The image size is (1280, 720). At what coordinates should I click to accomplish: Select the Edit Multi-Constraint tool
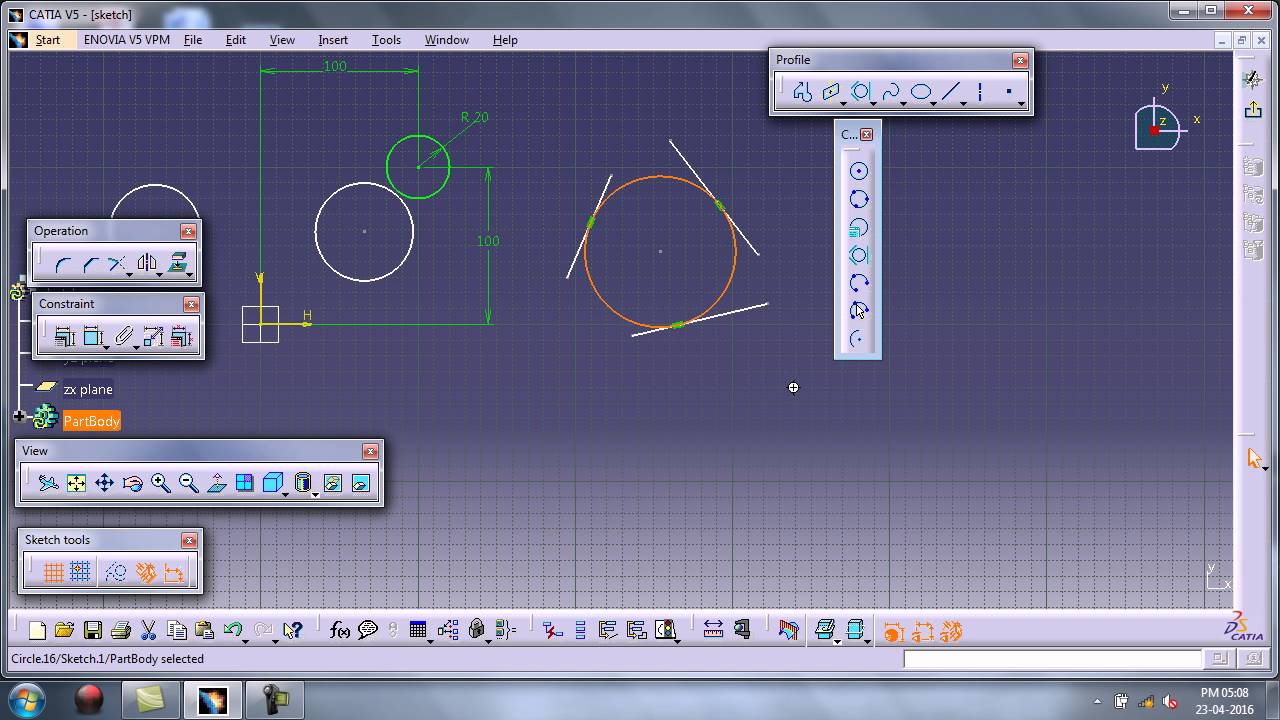pos(181,337)
